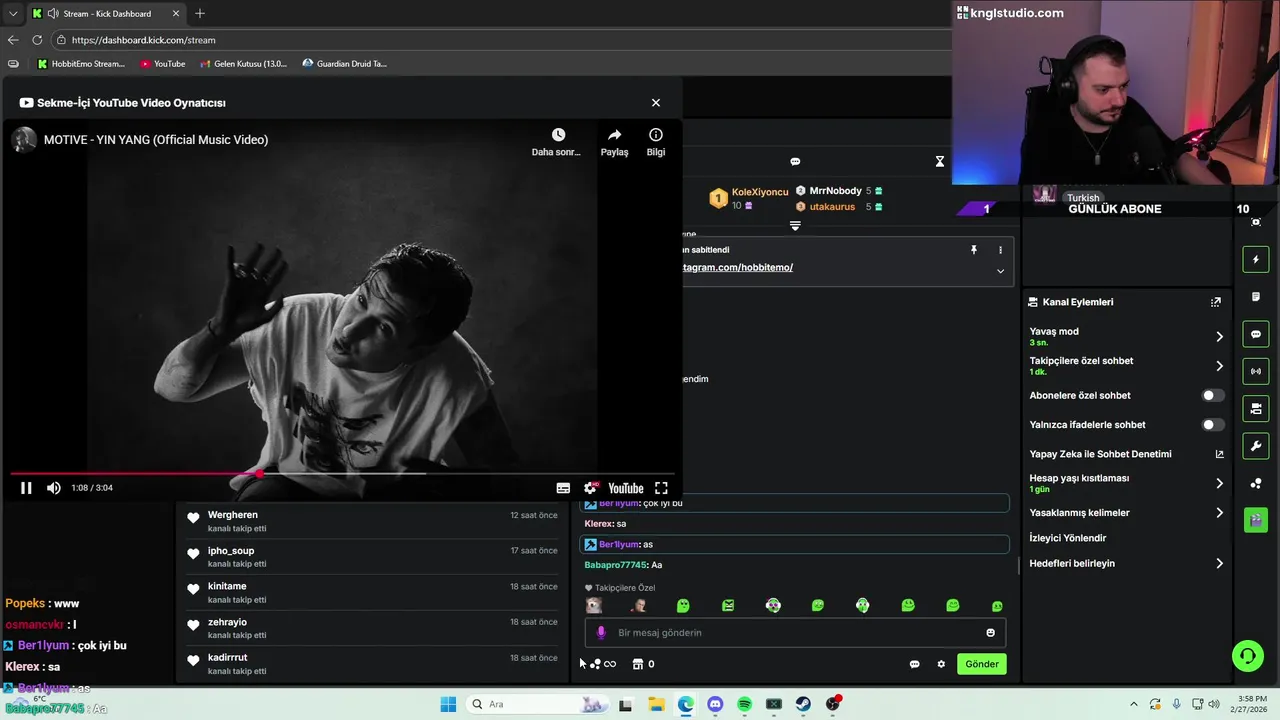Screen dimensions: 1280x720
Task: Click the chat bubble icon beside Gönder
Action: coord(914,664)
